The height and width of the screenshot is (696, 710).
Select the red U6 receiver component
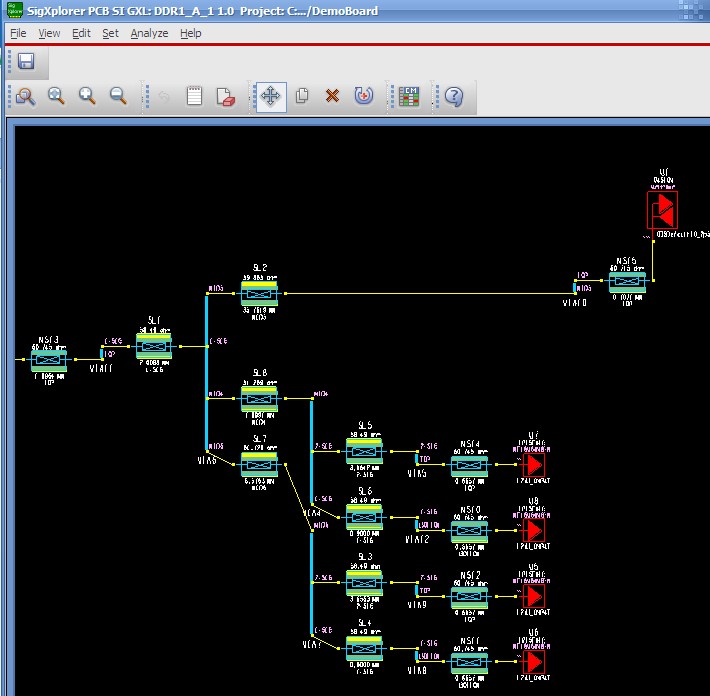point(534,662)
